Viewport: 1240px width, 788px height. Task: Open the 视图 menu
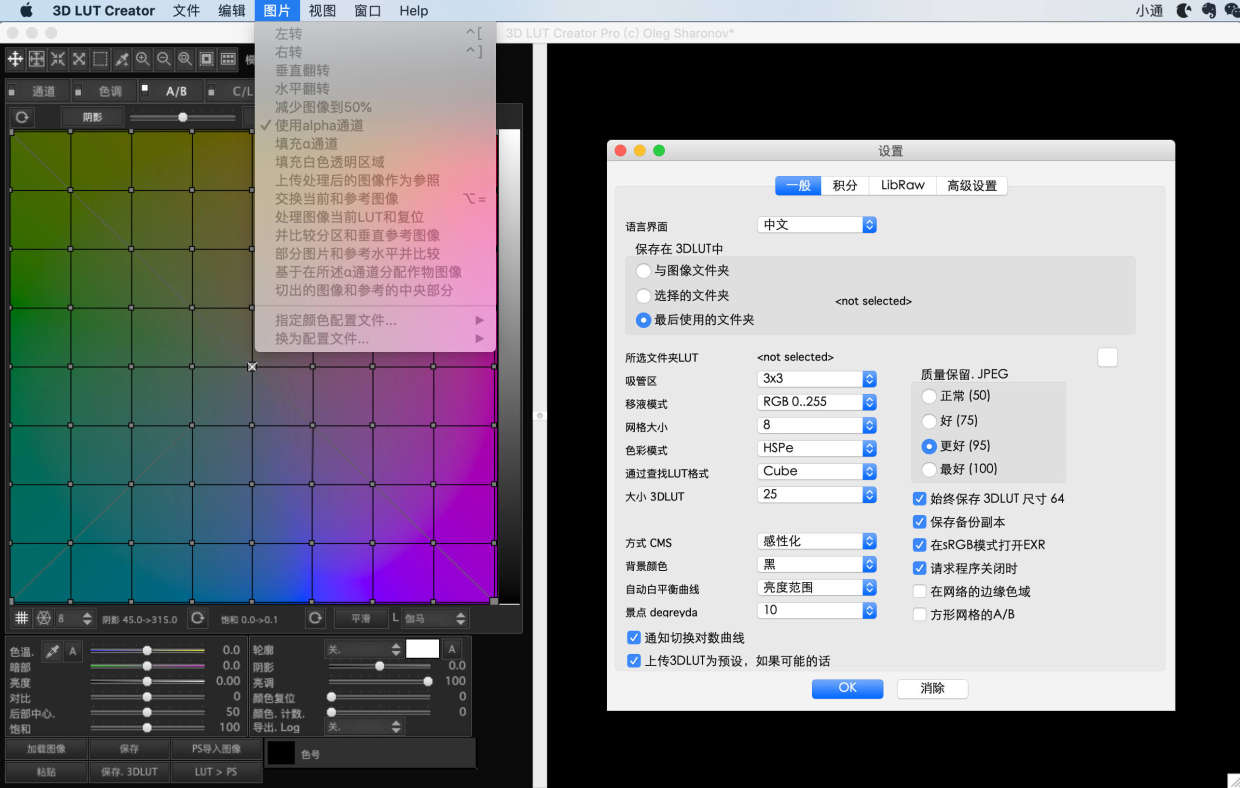[322, 11]
